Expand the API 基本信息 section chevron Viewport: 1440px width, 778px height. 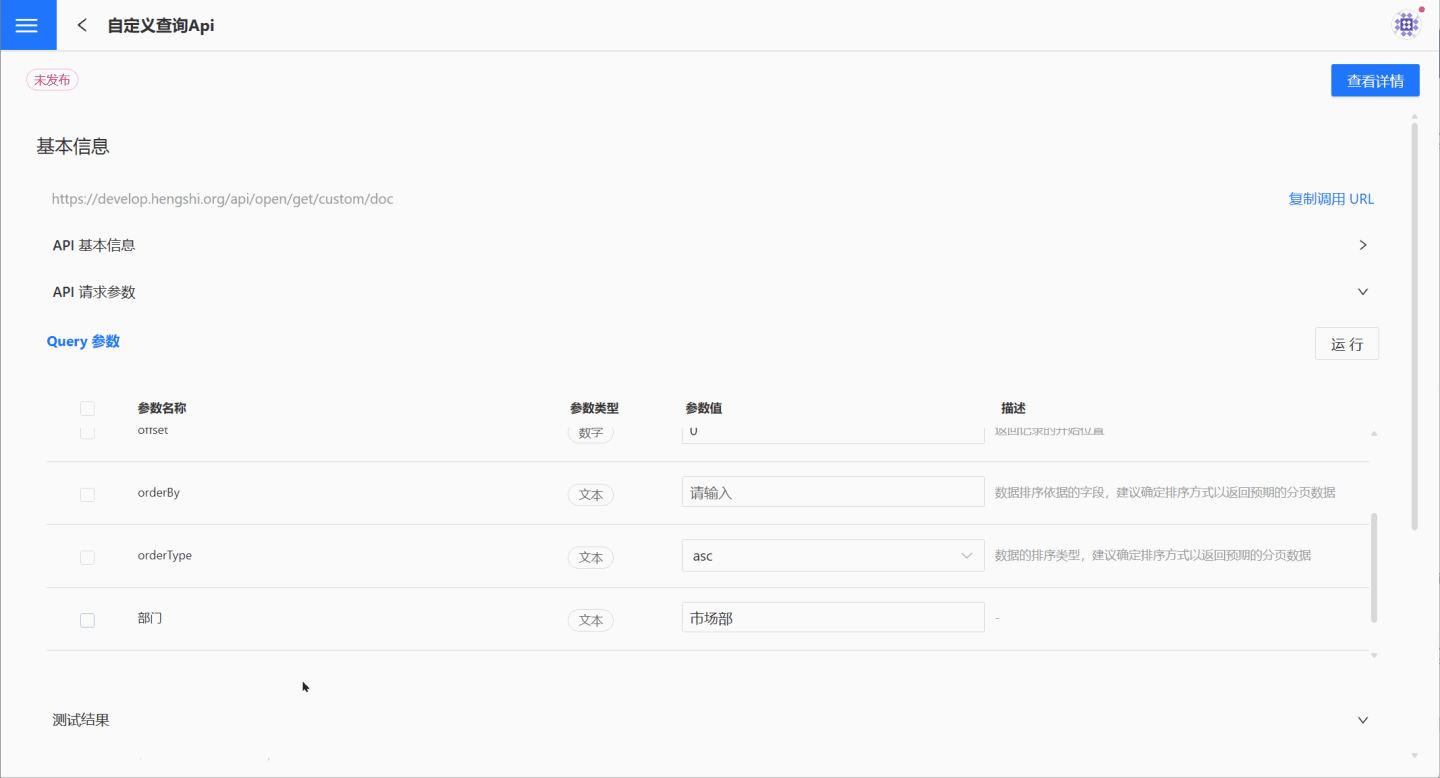[1362, 245]
